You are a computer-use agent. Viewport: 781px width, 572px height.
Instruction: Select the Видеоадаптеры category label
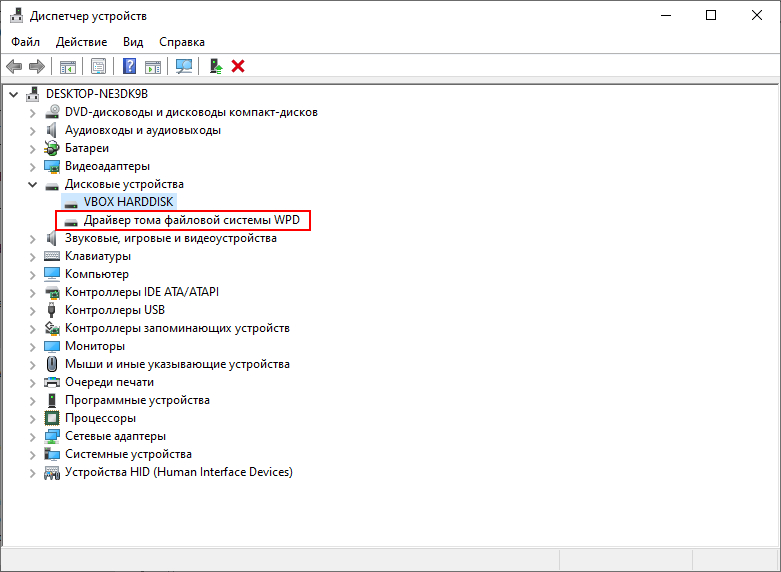[x=107, y=166]
